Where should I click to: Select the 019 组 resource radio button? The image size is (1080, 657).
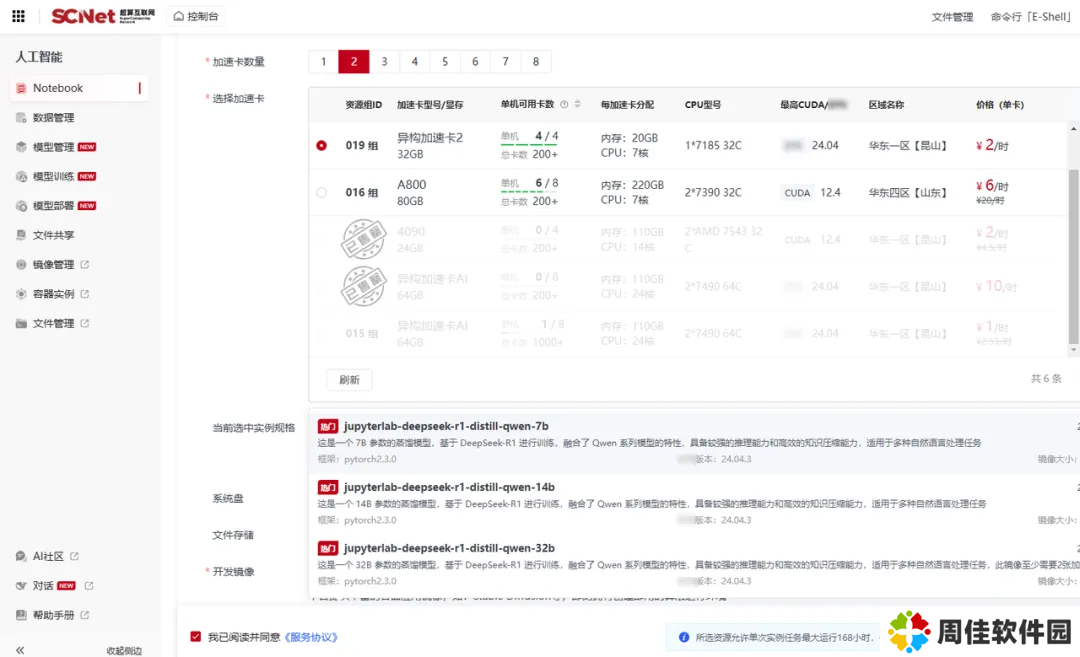tap(322, 145)
